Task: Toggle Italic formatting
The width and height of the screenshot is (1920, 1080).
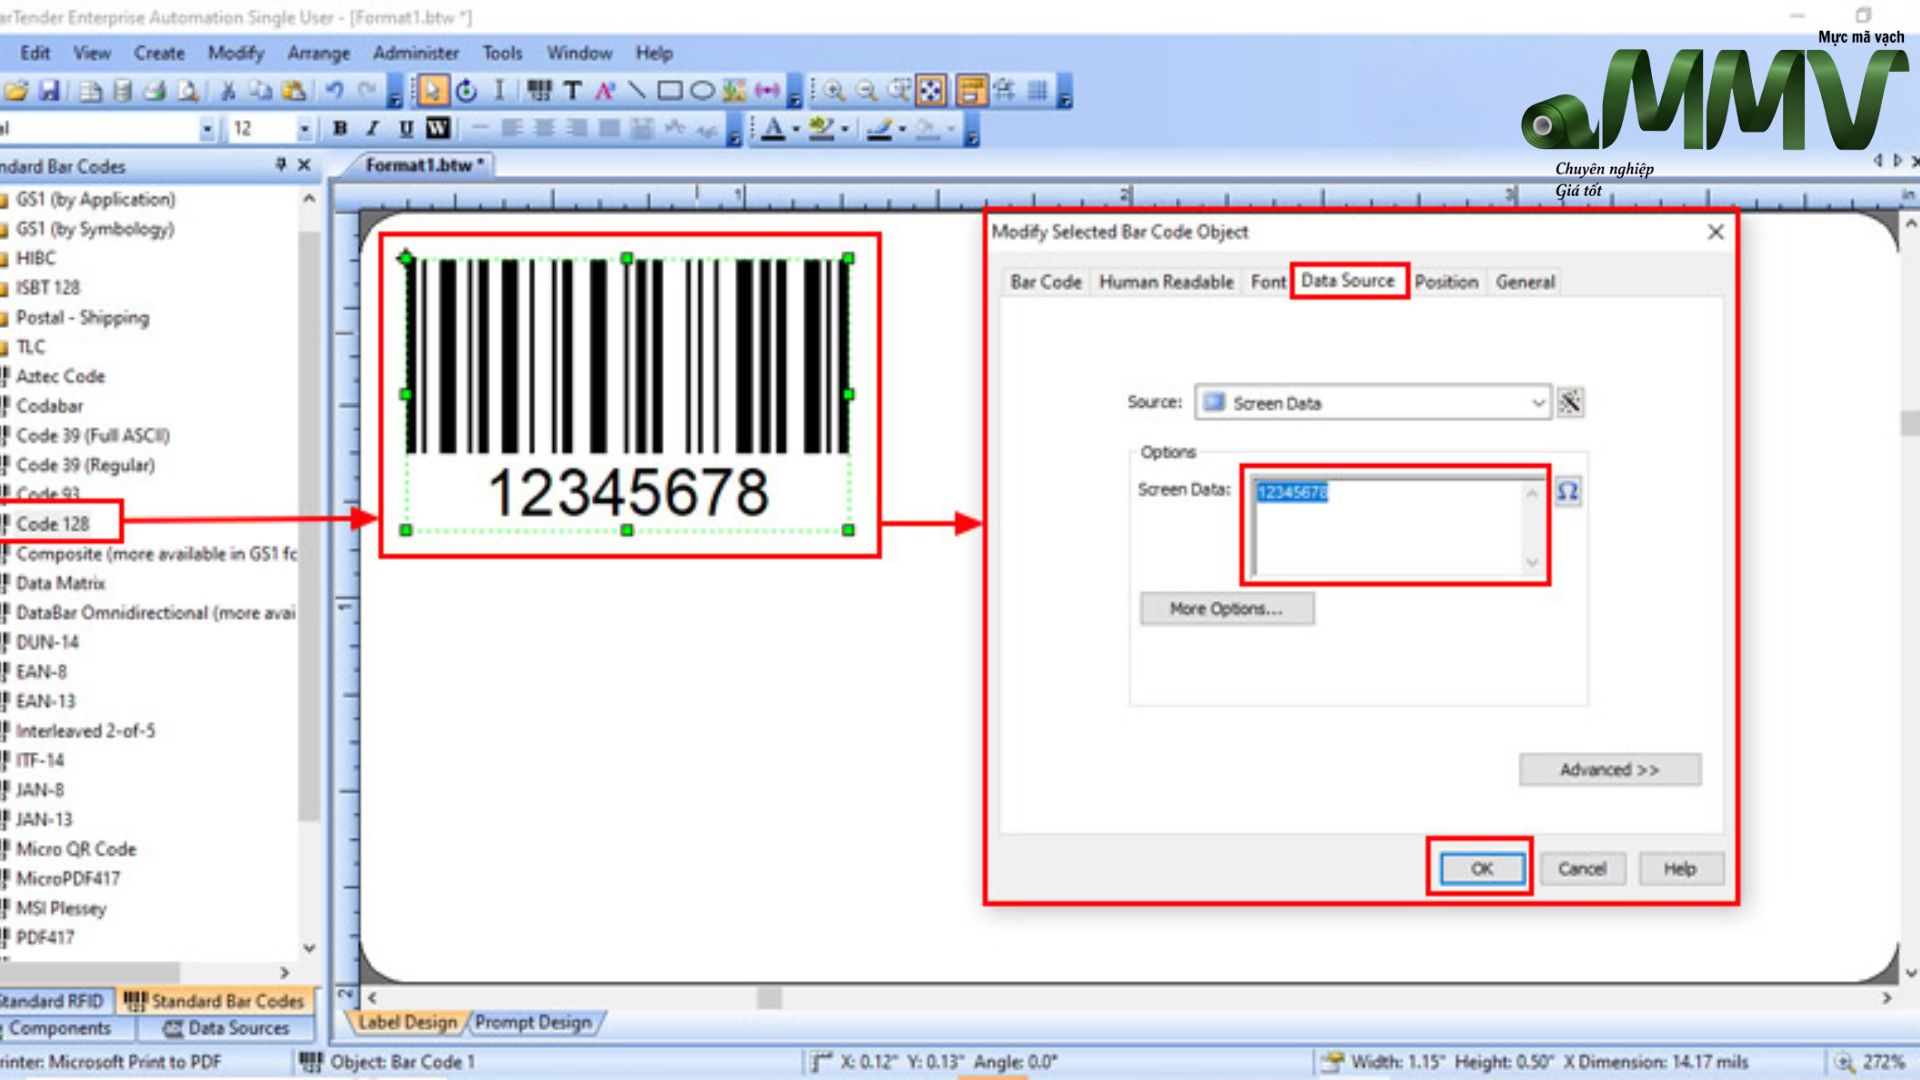Action: [x=373, y=128]
